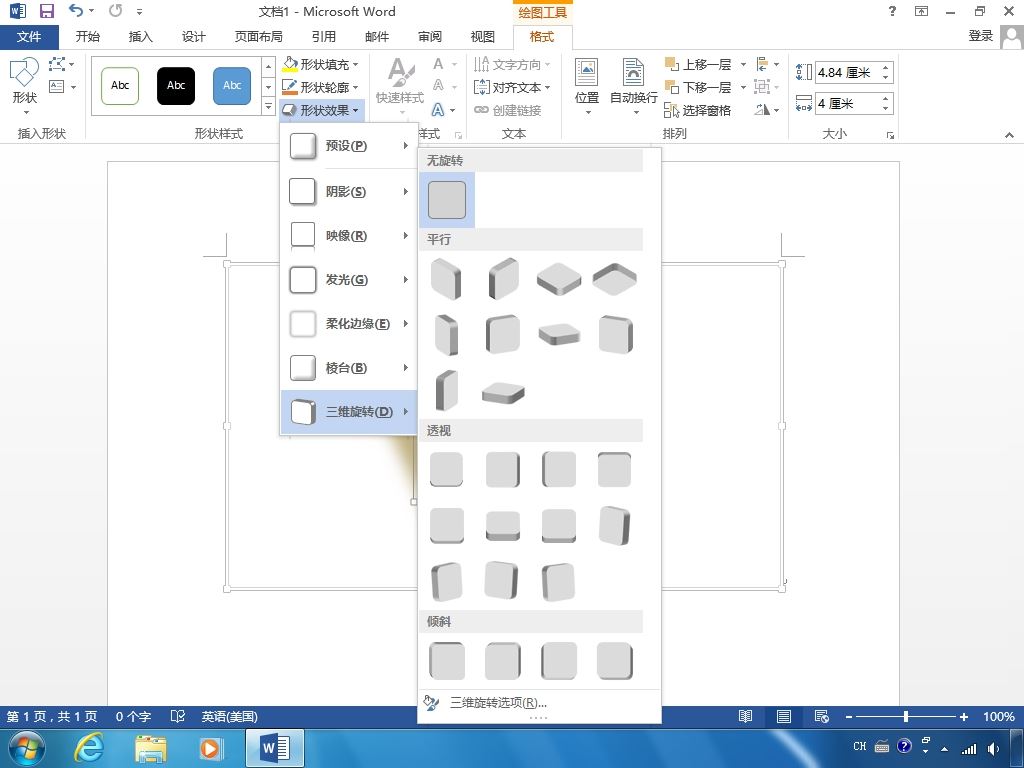Apply the blue filled Abc shape style

[x=232, y=86]
